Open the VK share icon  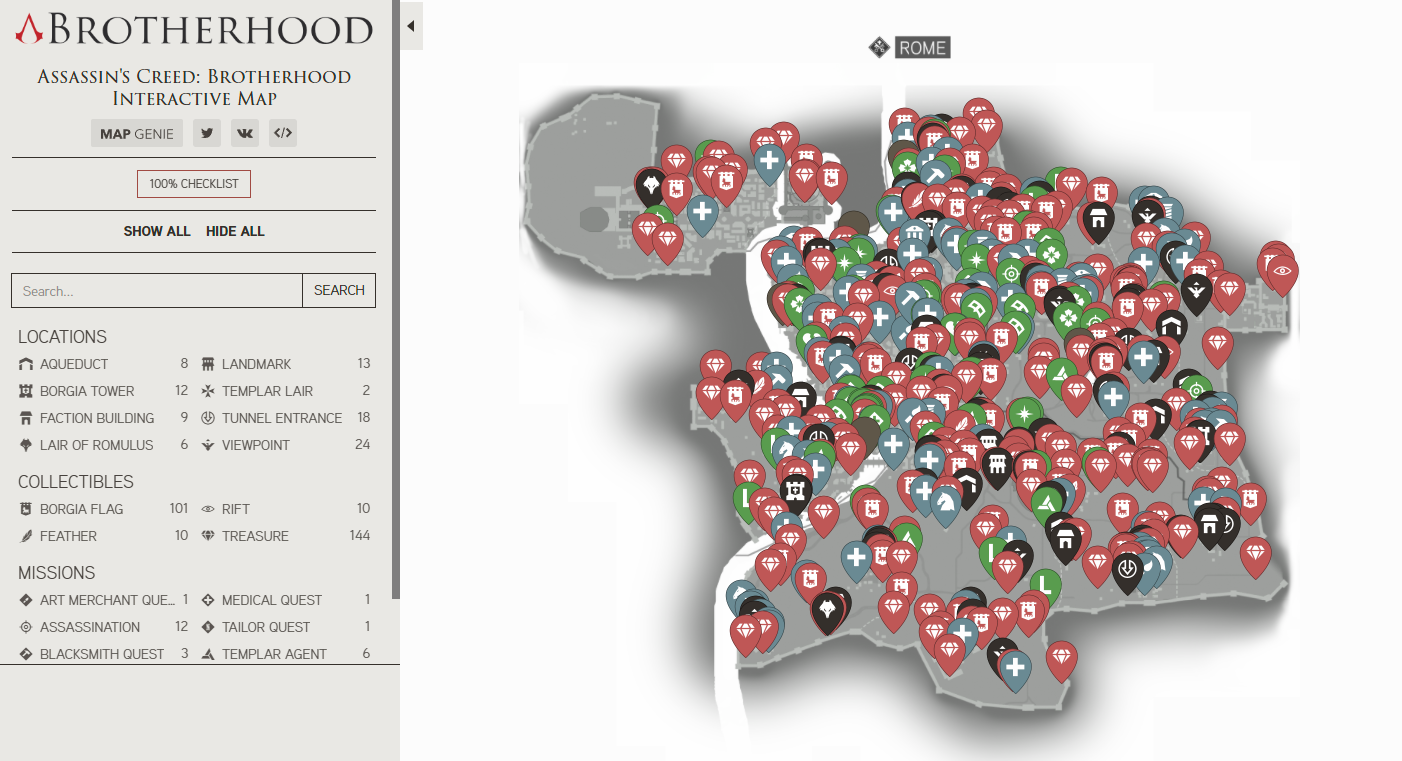coord(245,134)
